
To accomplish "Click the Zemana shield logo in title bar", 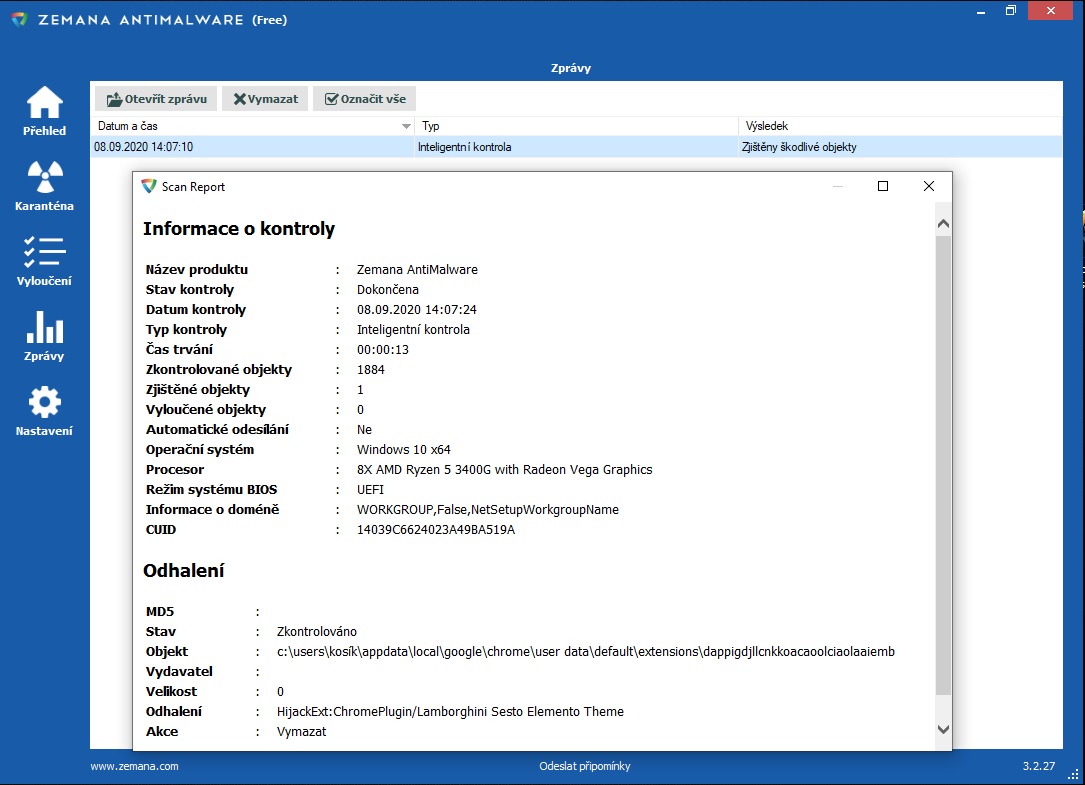I will pos(19,19).
